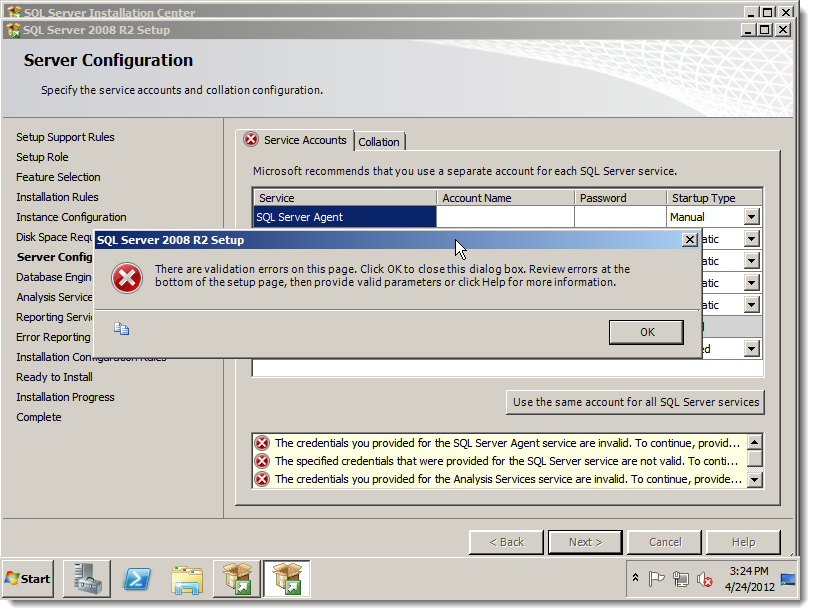Open the second row Startup Type dropdown arrow
The height and width of the screenshot is (615, 815).
(x=752, y=239)
